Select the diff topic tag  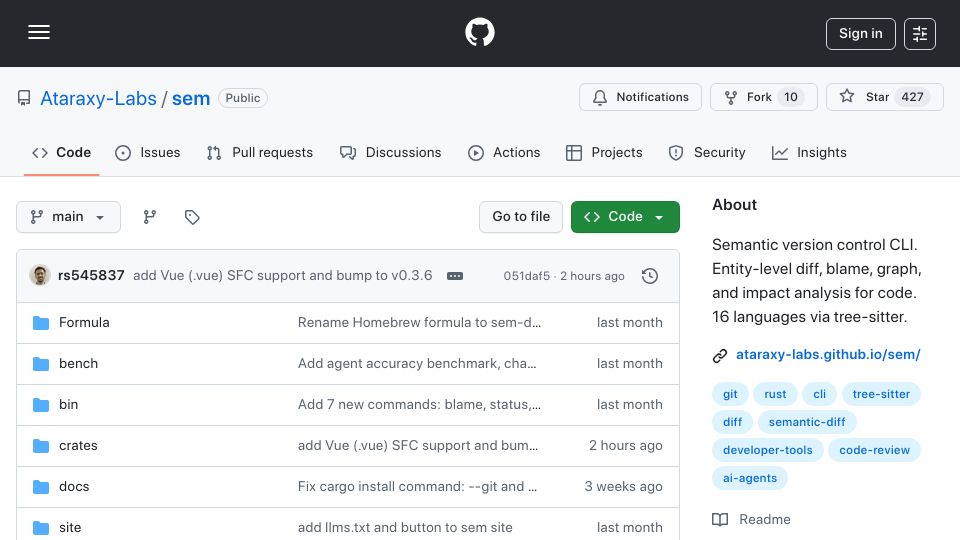click(x=732, y=422)
